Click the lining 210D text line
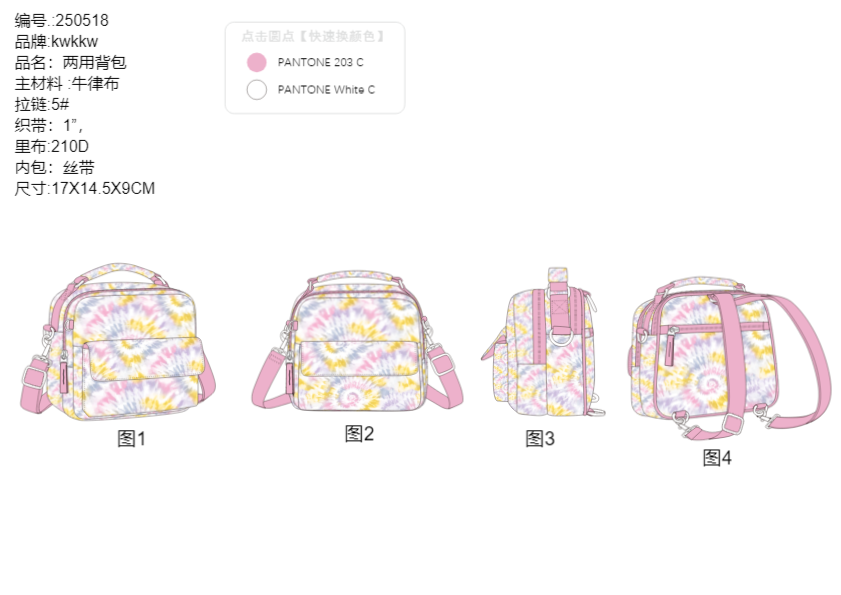 click(52, 146)
